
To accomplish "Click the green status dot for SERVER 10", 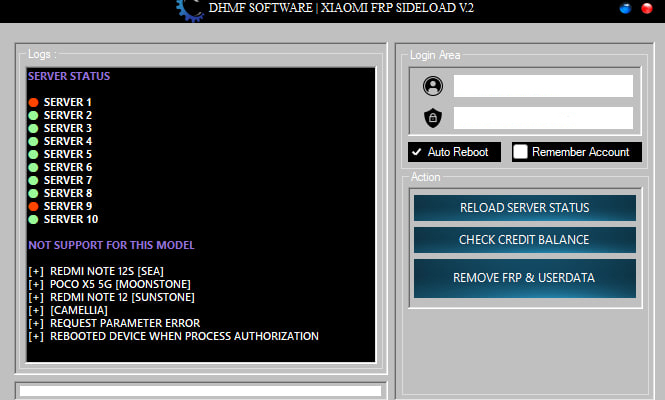I will coord(34,219).
